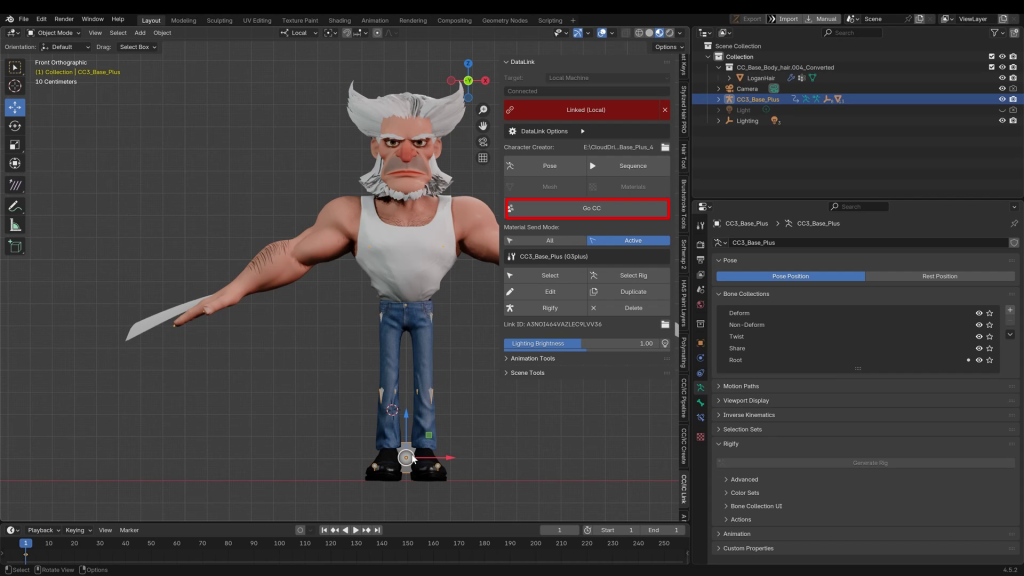Click the viewport zoom magnifier icon
The width and height of the screenshot is (1024, 576).
click(482, 110)
